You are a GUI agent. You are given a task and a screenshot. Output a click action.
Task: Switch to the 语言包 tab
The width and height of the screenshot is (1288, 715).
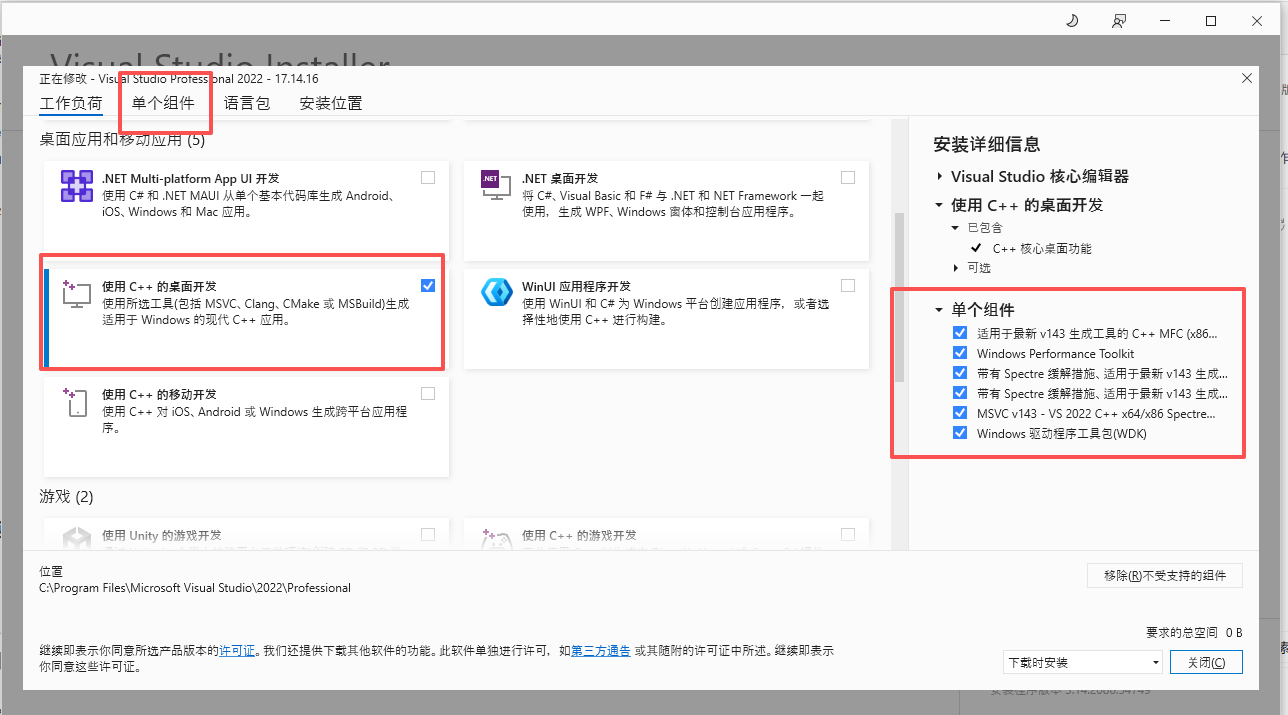coord(247,103)
